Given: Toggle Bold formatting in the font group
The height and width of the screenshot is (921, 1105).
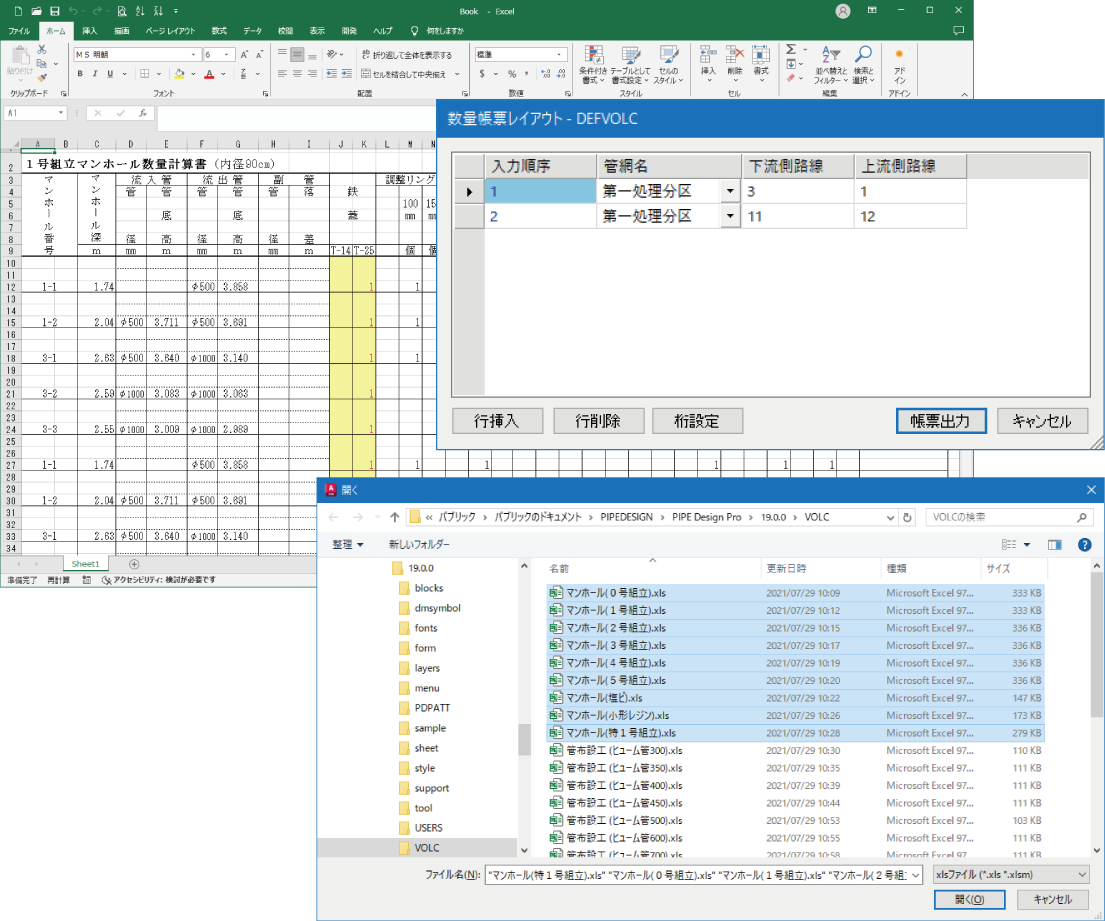Looking at the screenshot, I should pos(81,74).
